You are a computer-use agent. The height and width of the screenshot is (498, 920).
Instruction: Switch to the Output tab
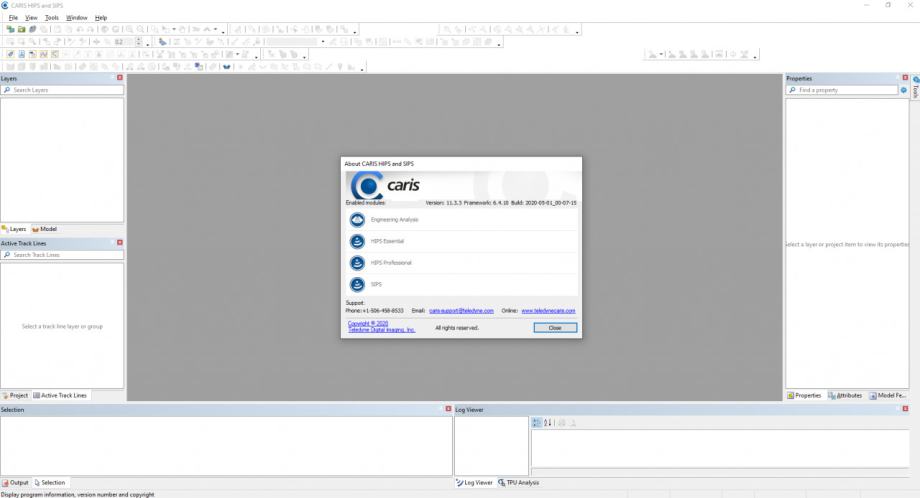[15, 483]
